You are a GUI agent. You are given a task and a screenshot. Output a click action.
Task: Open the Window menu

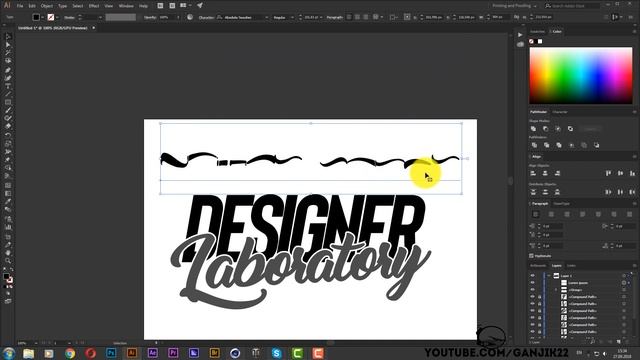(126, 6)
